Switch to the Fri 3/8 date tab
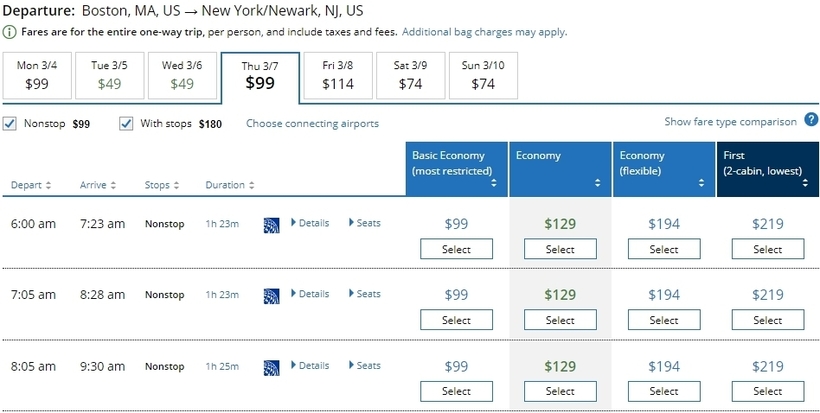 click(x=338, y=75)
